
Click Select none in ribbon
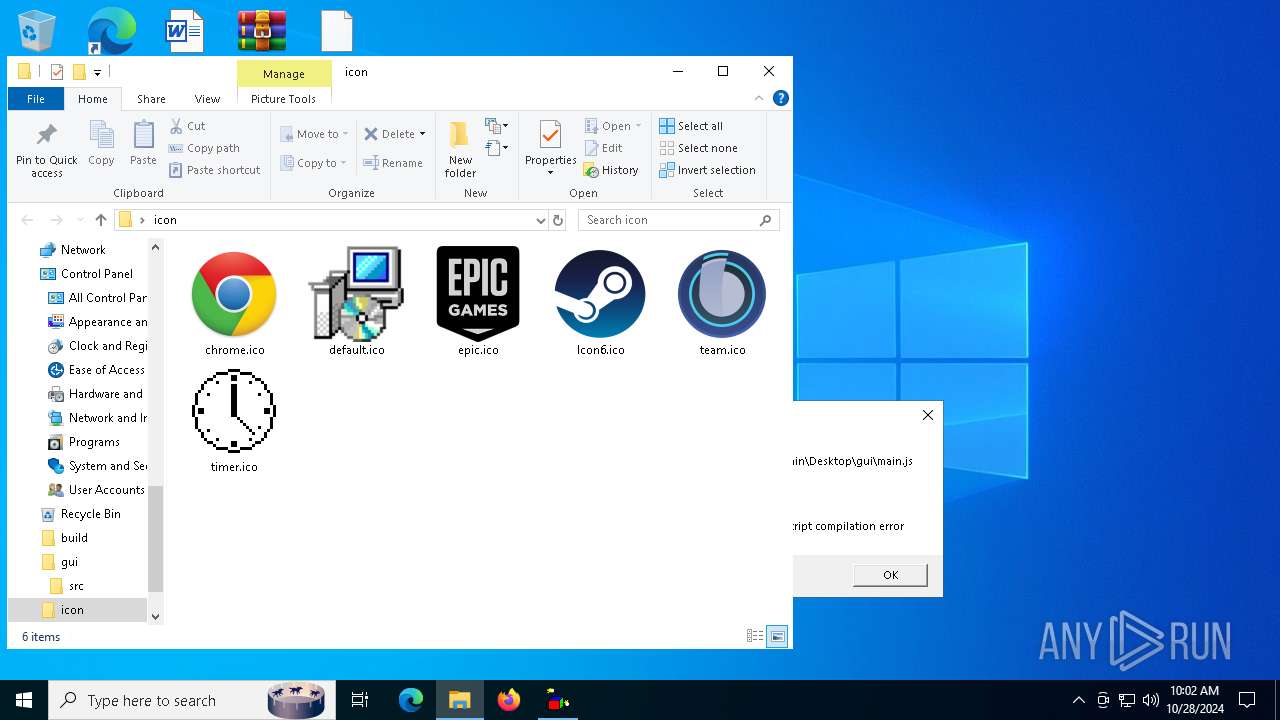[x=698, y=148]
